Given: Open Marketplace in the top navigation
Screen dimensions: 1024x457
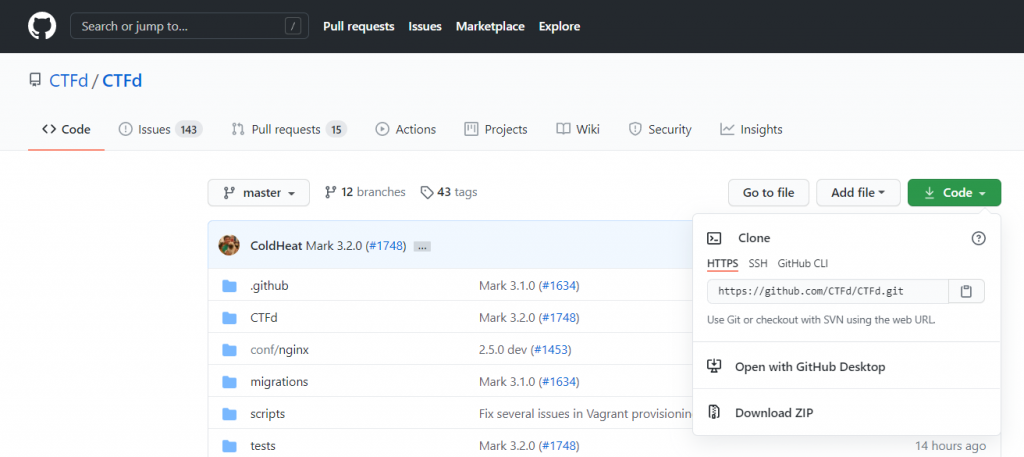Looking at the screenshot, I should tap(490, 26).
